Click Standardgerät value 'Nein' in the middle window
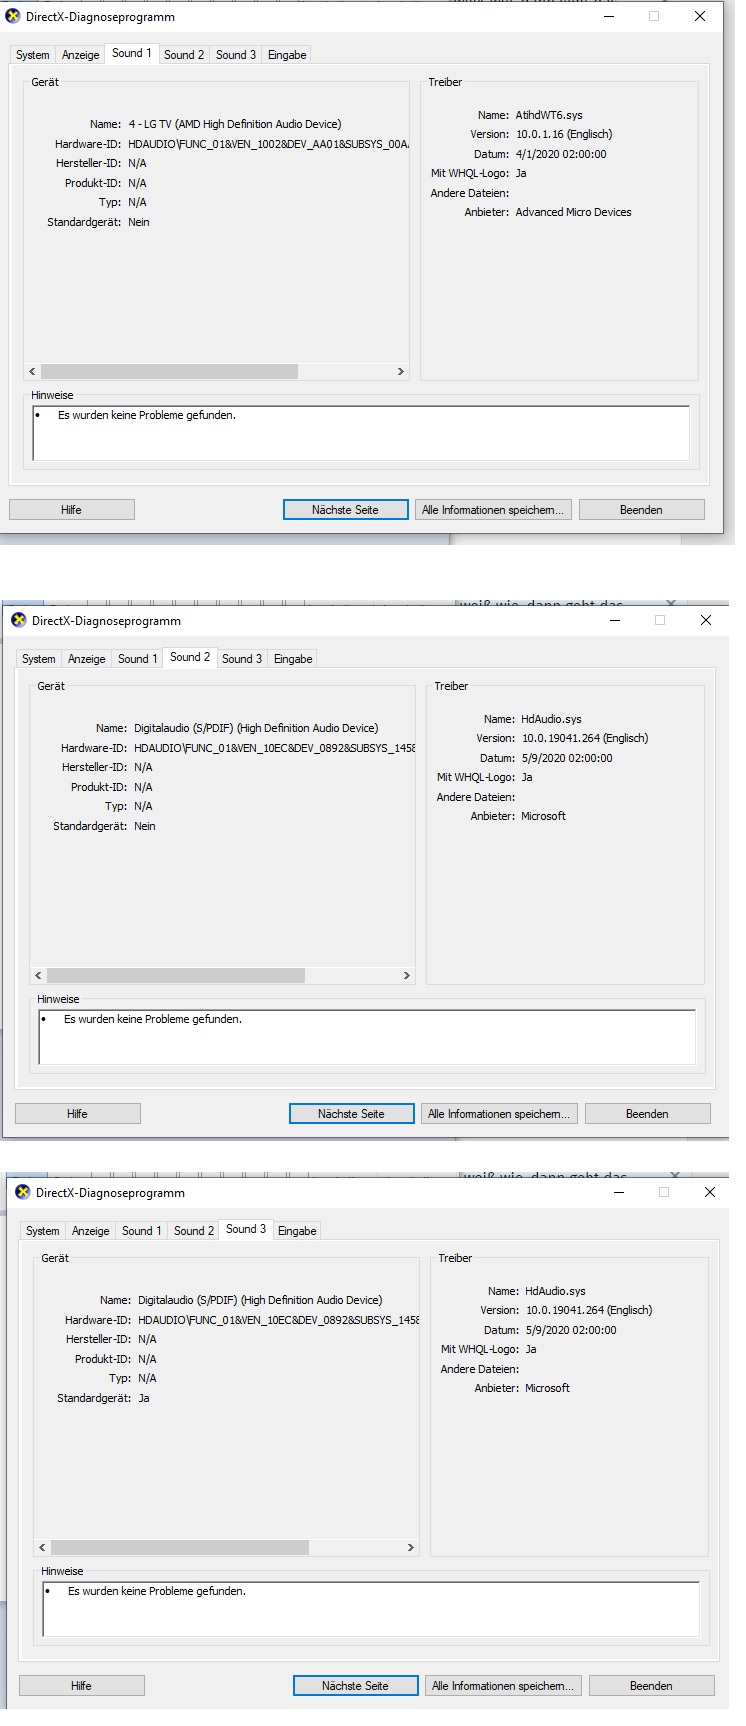Screen dimensions: 746x1726 (145, 827)
